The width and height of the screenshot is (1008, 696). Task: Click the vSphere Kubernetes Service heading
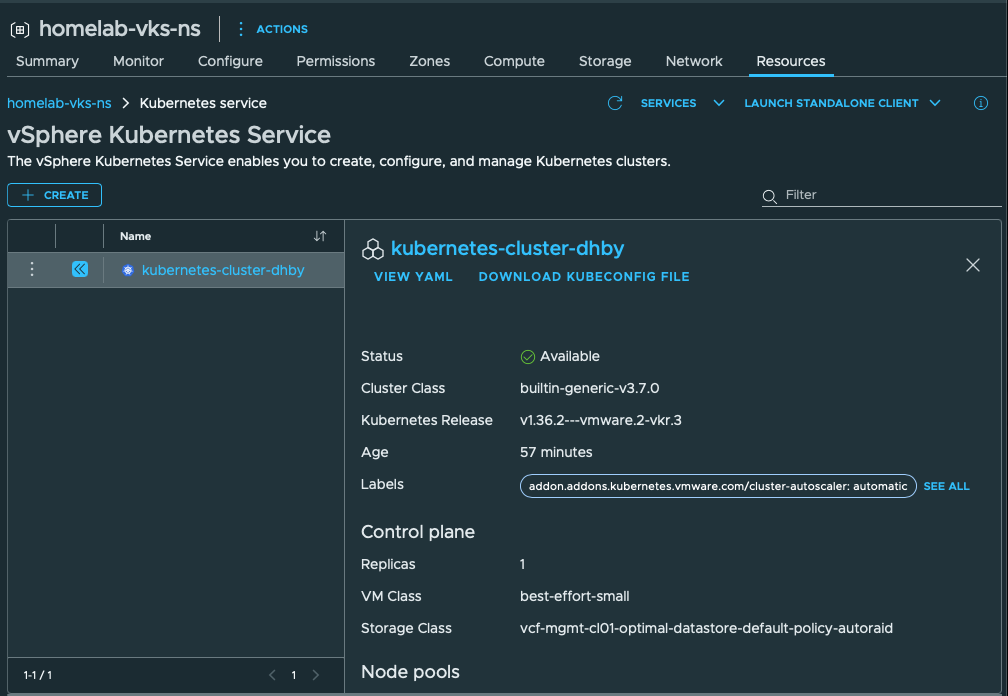169,135
